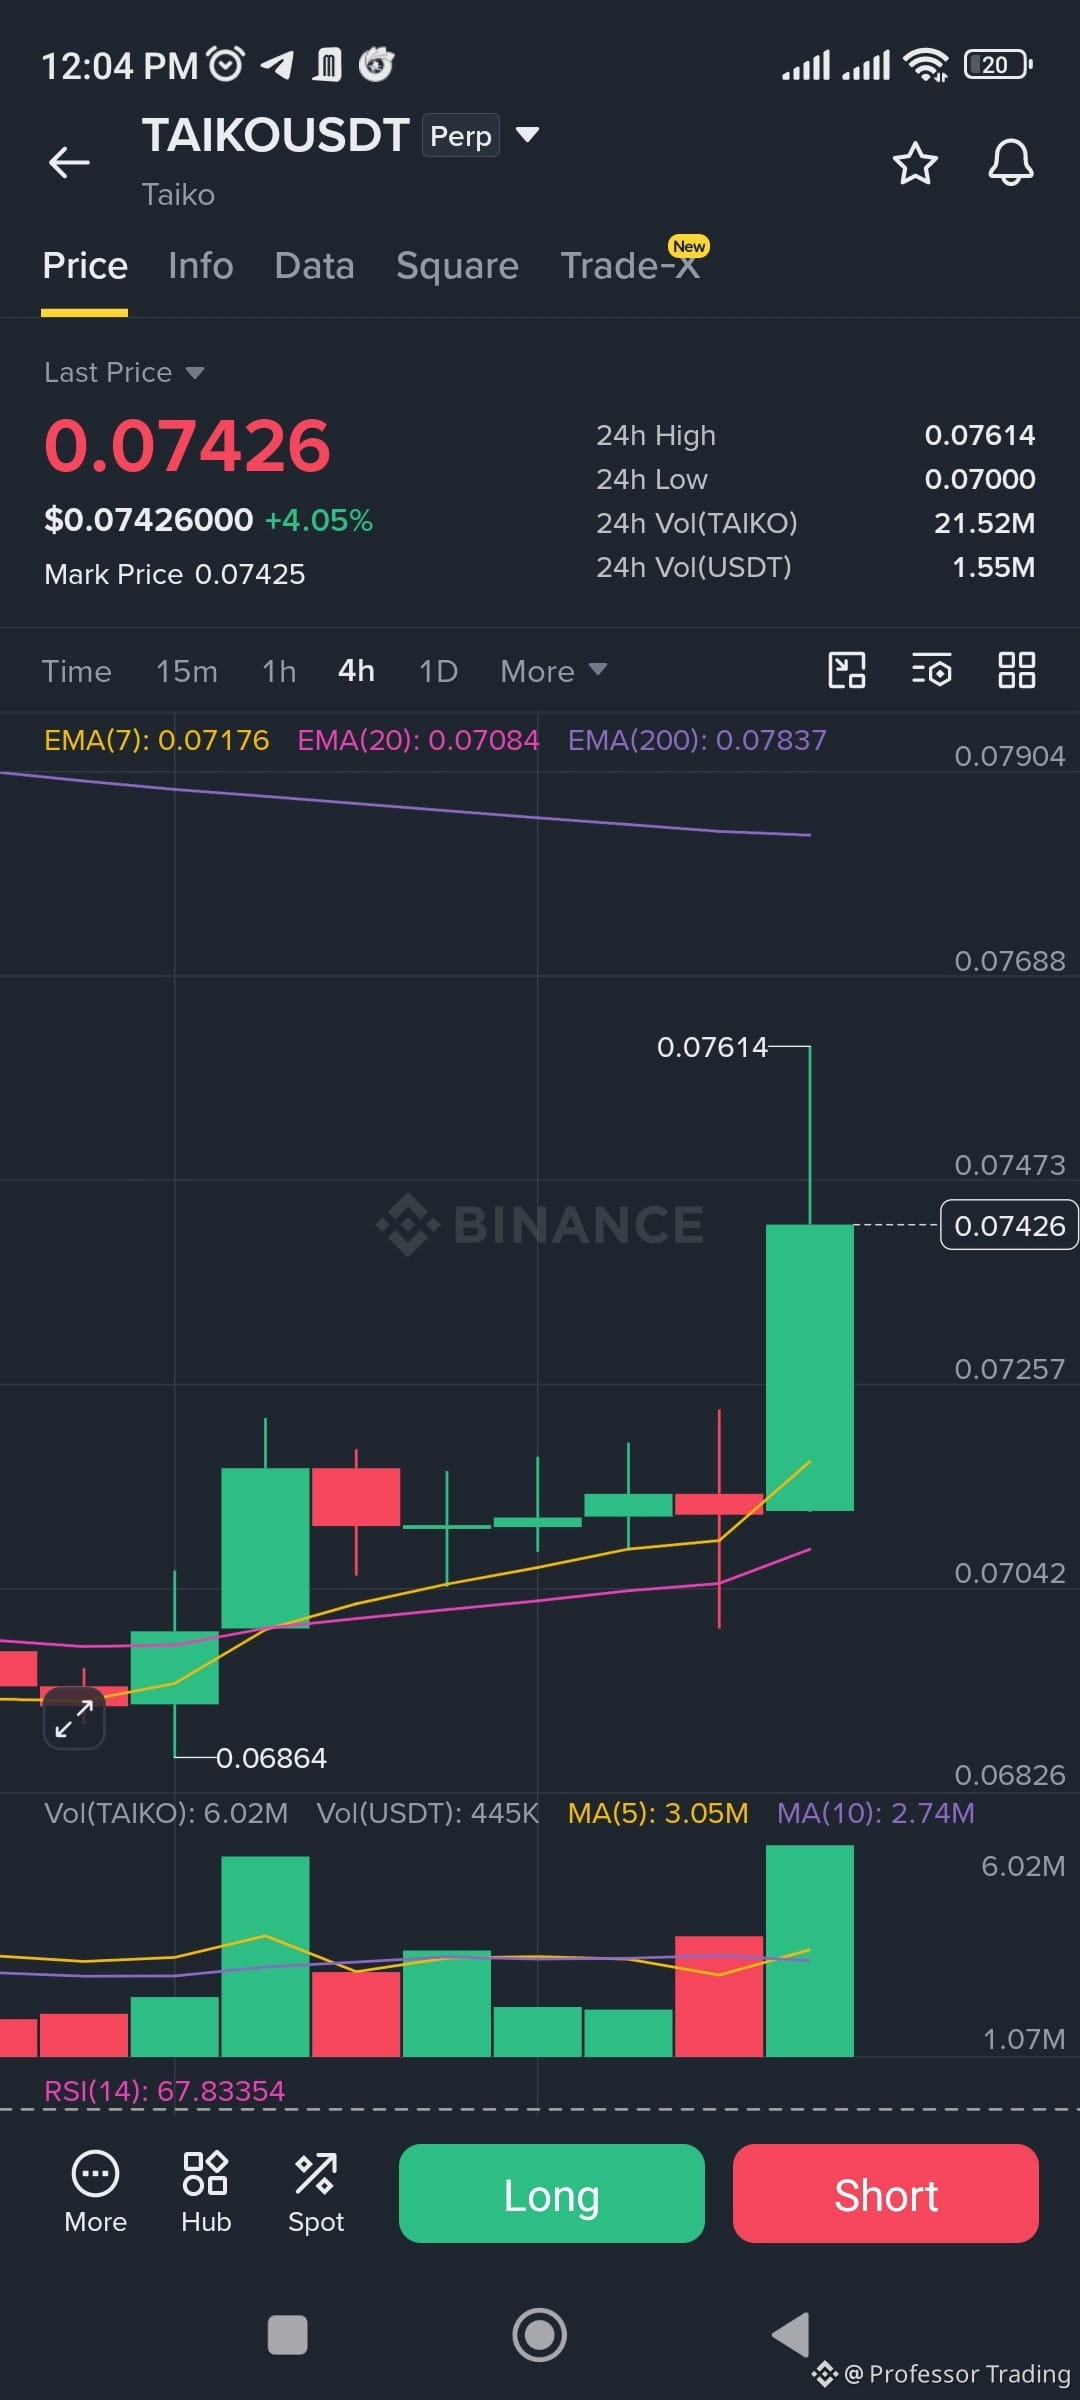This screenshot has height=2400, width=1080.
Task: Open chart indicator settings icon
Action: 932,670
